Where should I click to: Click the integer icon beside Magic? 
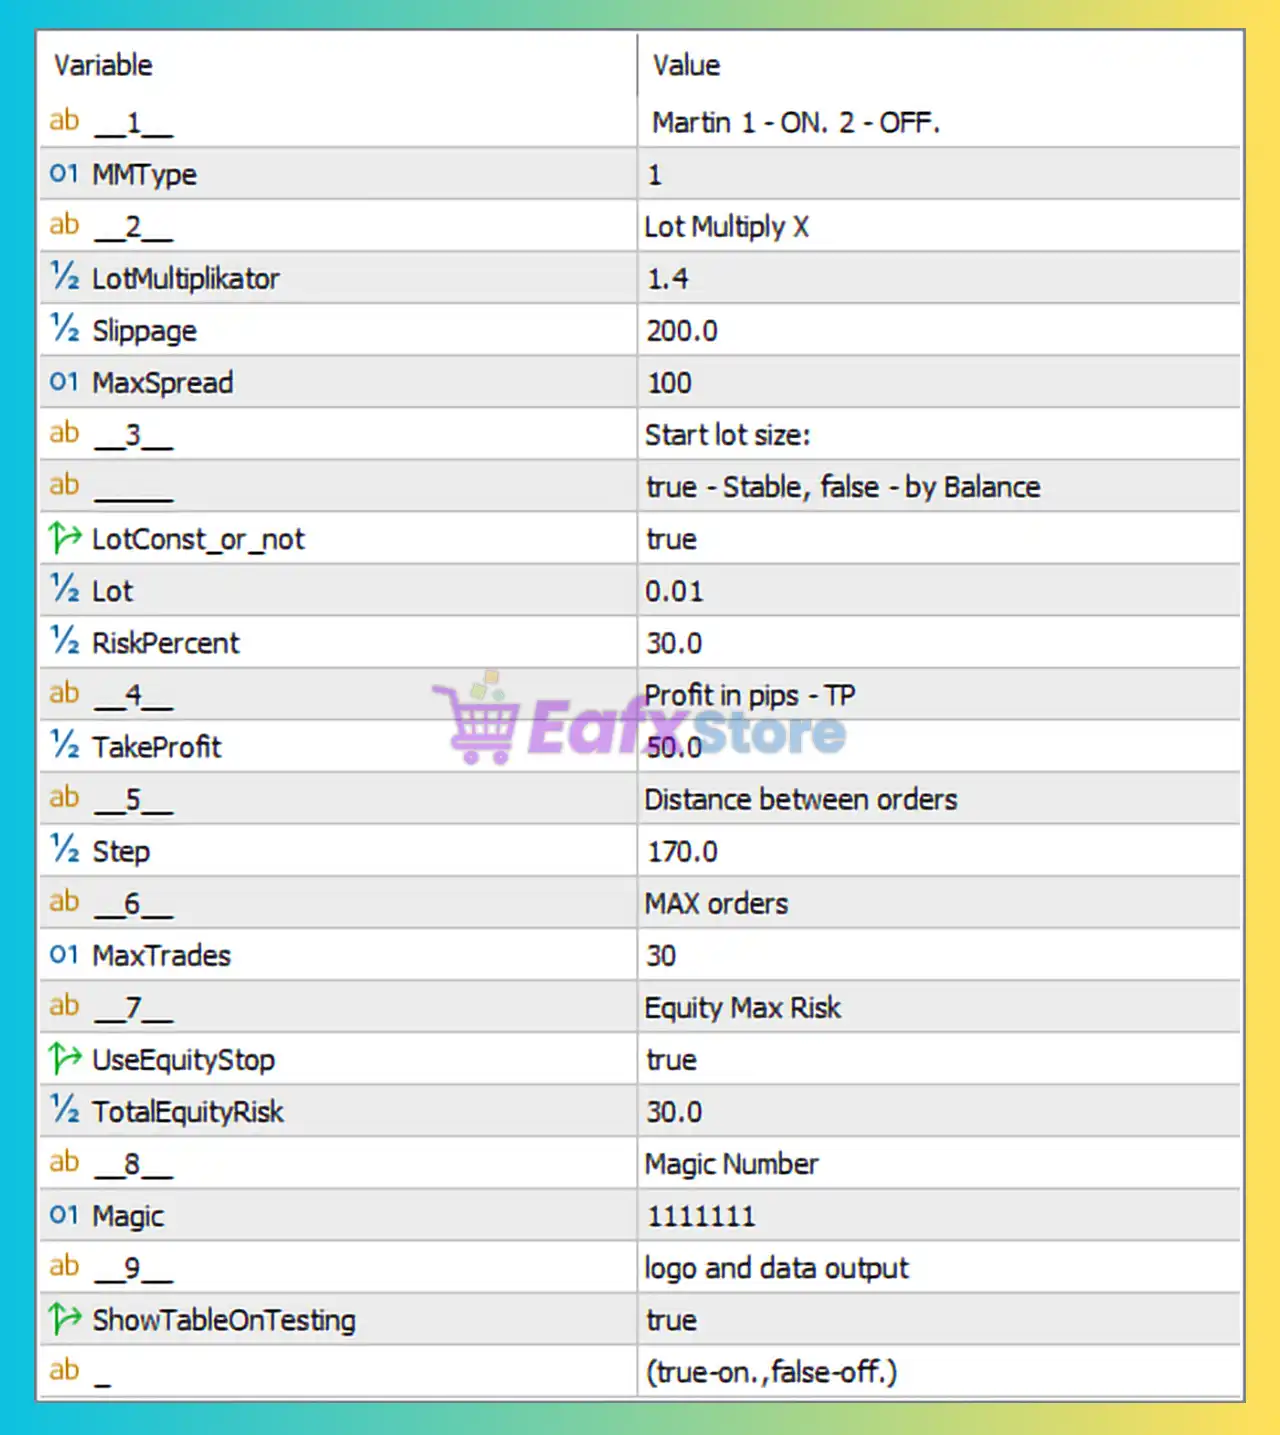(64, 1215)
